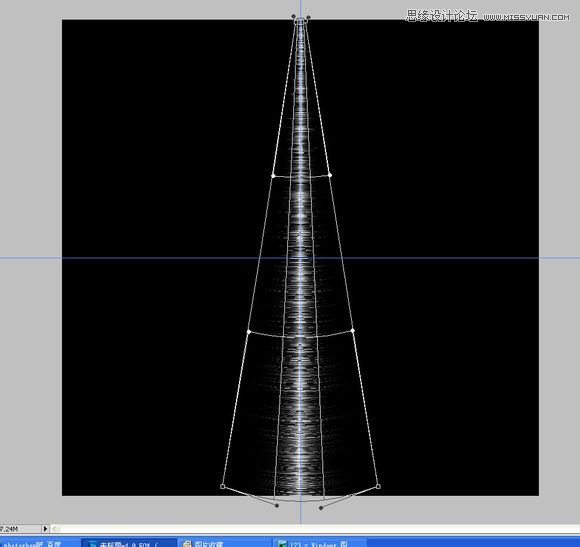Image resolution: width=580 pixels, height=547 pixels.
Task: Select the lower-left warp mesh point
Action: point(249,332)
